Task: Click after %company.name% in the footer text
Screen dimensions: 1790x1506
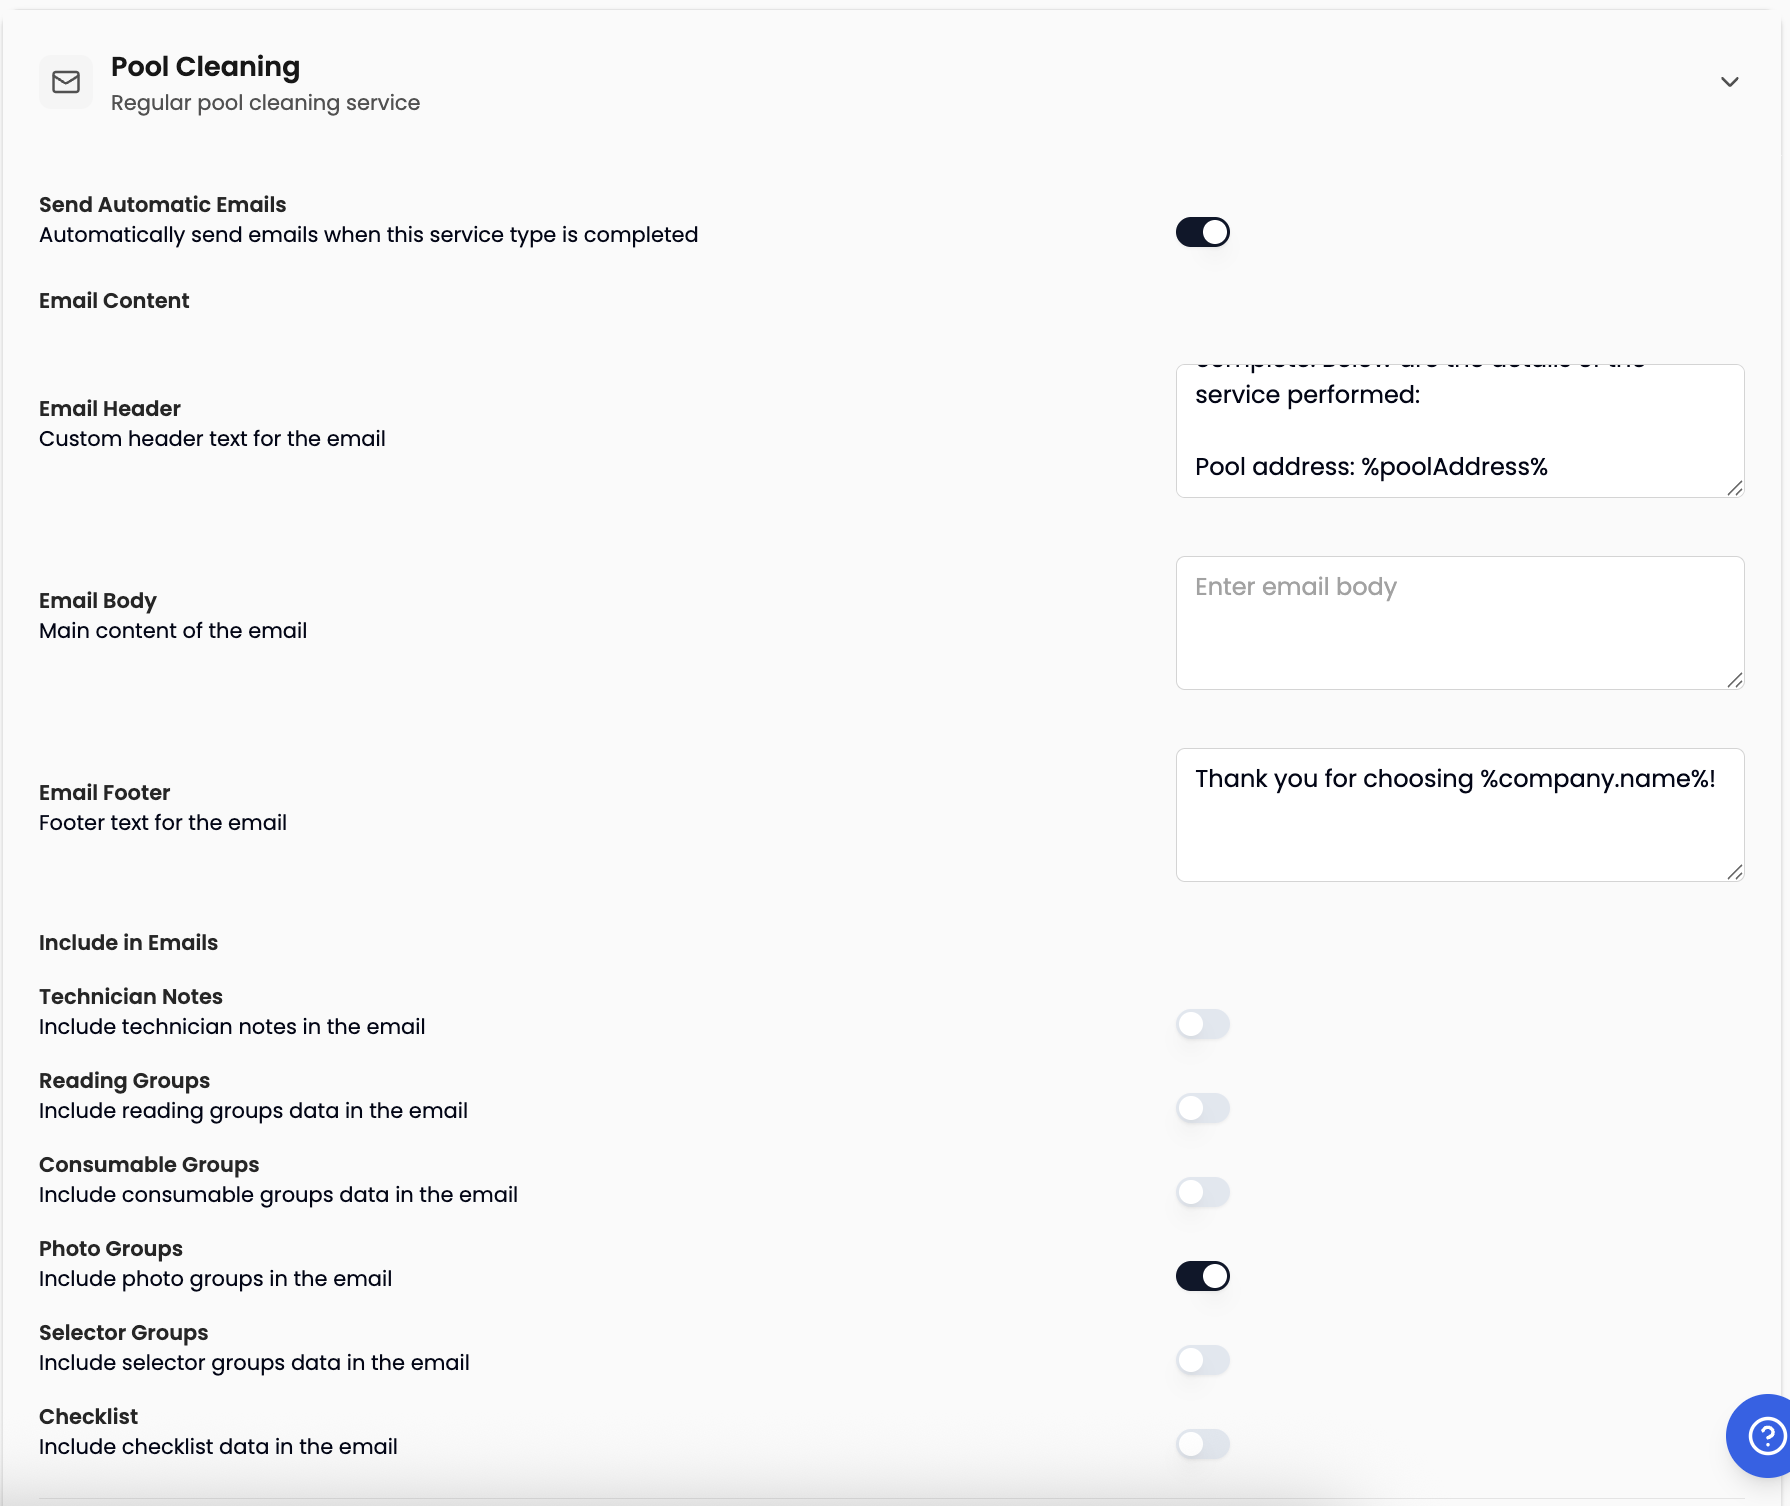Action: 1707,778
